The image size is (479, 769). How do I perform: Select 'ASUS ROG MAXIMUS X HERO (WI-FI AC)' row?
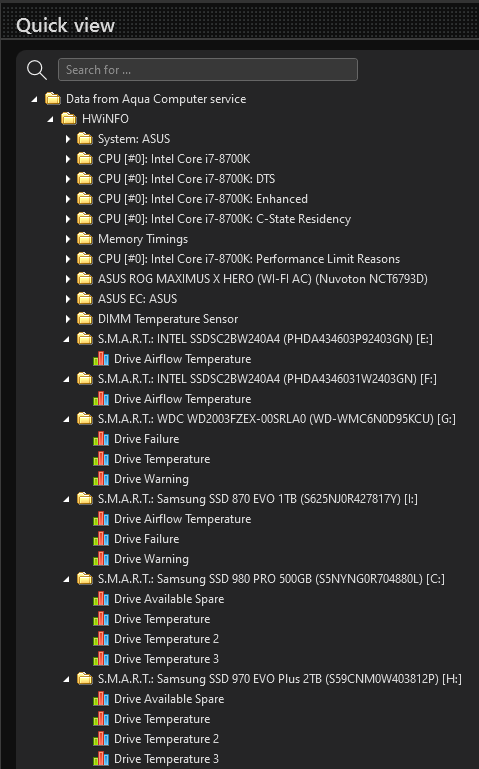pyautogui.click(x=263, y=279)
